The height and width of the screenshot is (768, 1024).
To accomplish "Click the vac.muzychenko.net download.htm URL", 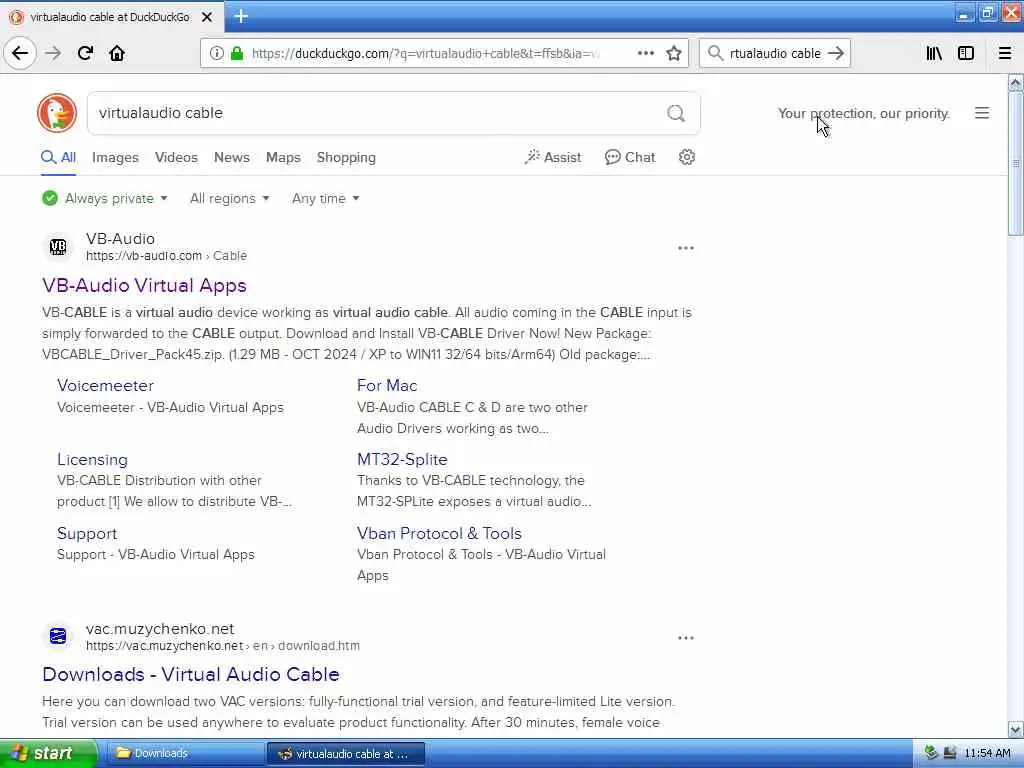I will 223,646.
